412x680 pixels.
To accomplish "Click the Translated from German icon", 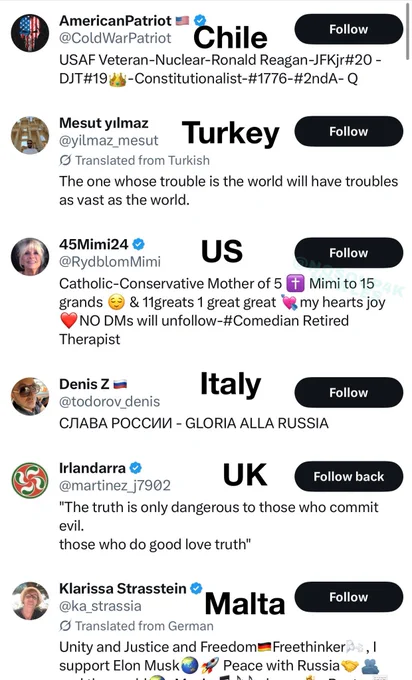I will (x=65, y=626).
